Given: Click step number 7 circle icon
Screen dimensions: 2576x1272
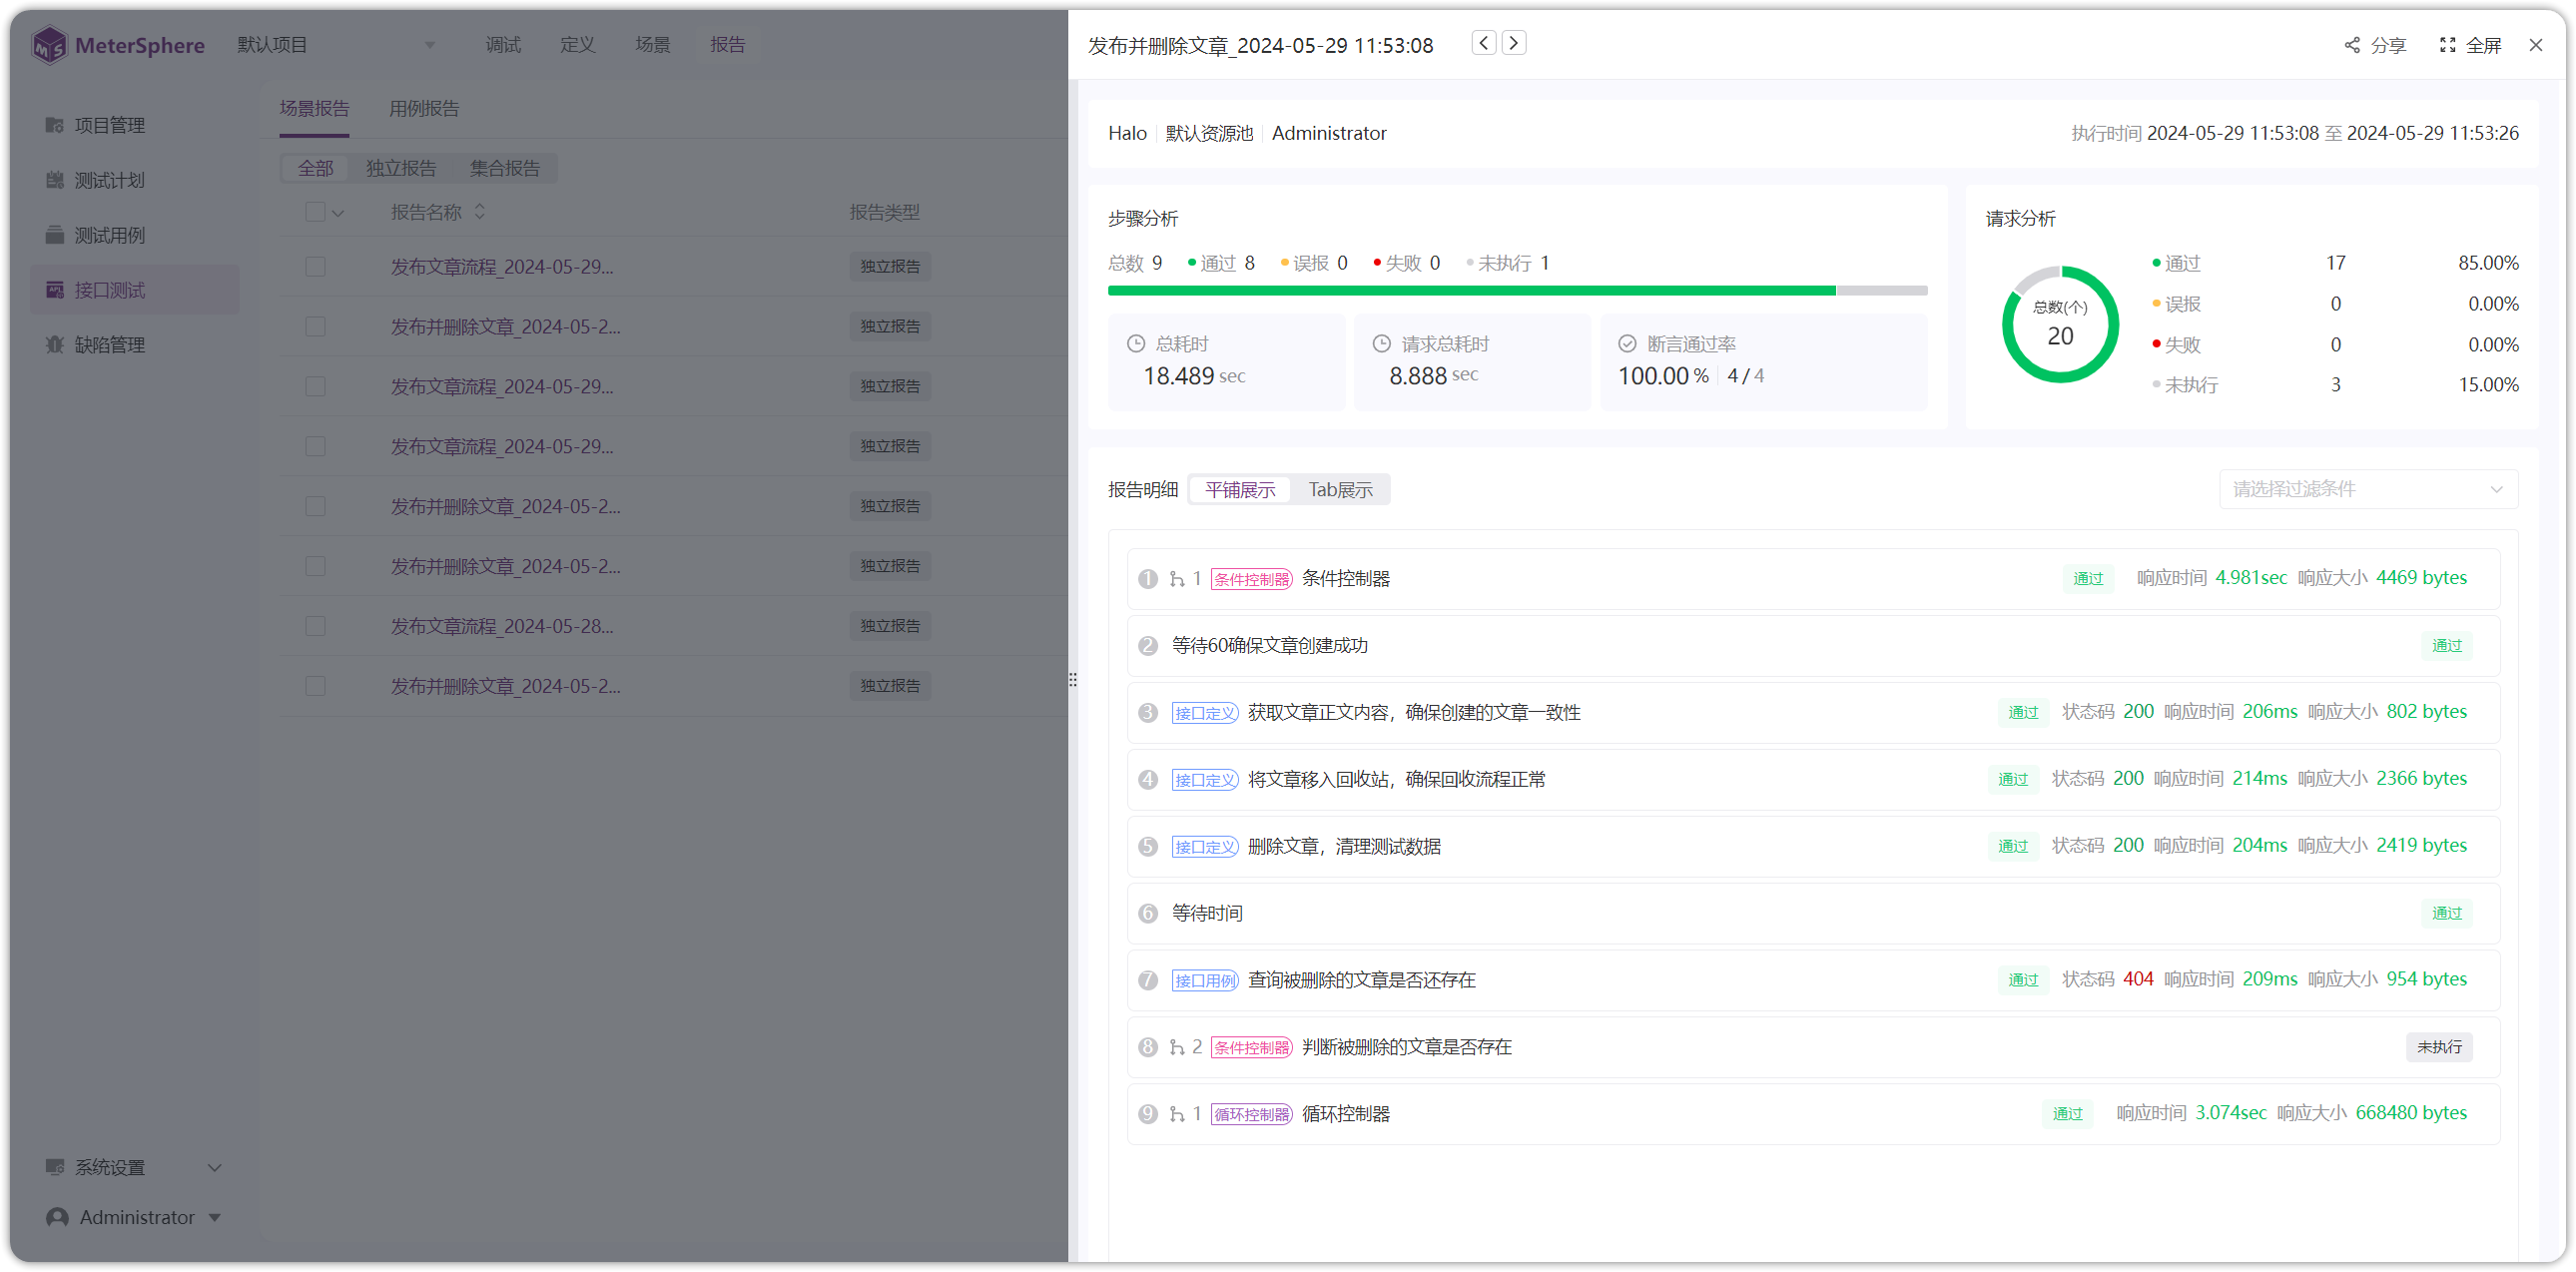Looking at the screenshot, I should (x=1148, y=981).
